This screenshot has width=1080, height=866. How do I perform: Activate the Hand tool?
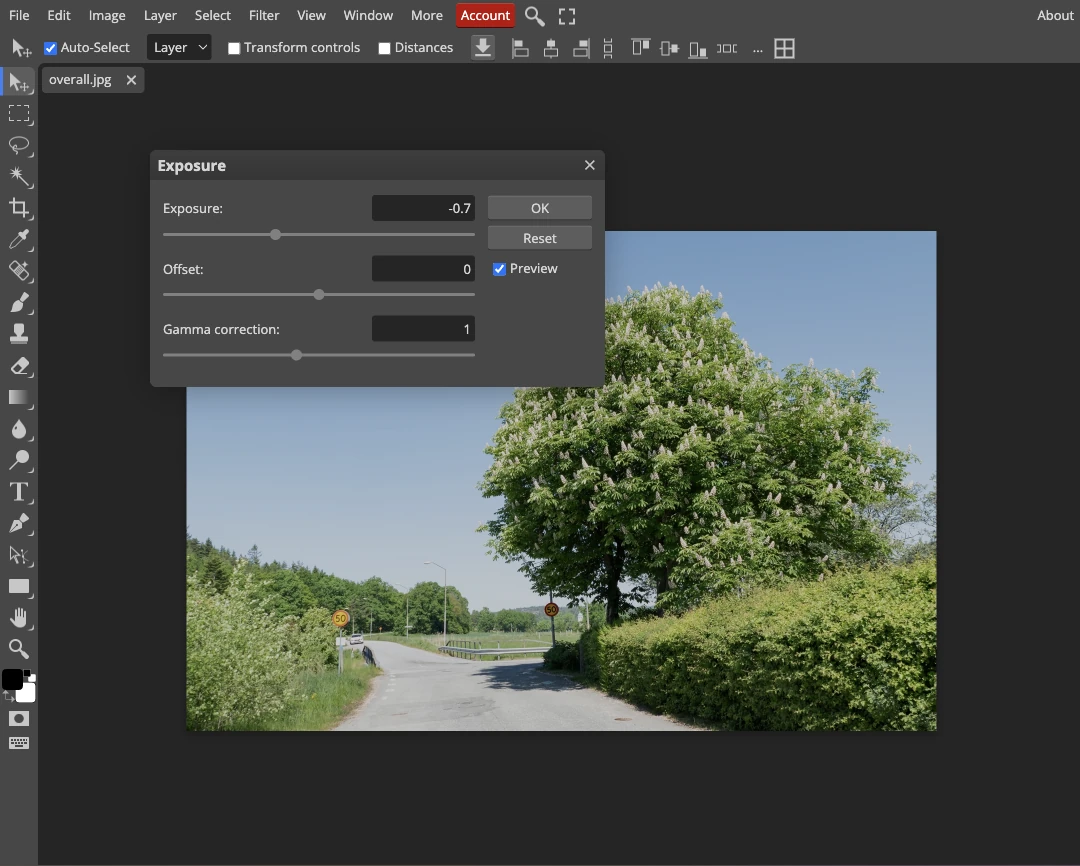click(x=19, y=618)
